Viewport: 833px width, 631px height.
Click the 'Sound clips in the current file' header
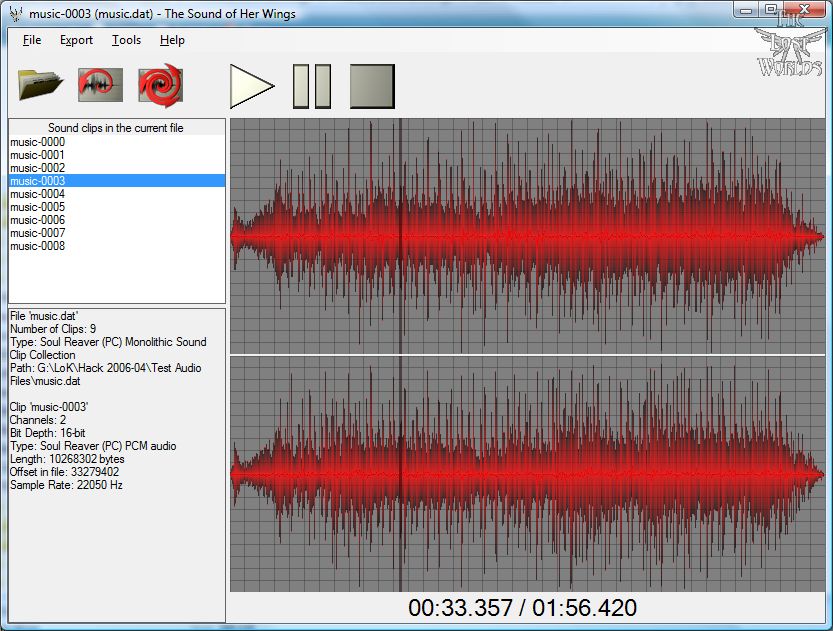click(x=116, y=128)
